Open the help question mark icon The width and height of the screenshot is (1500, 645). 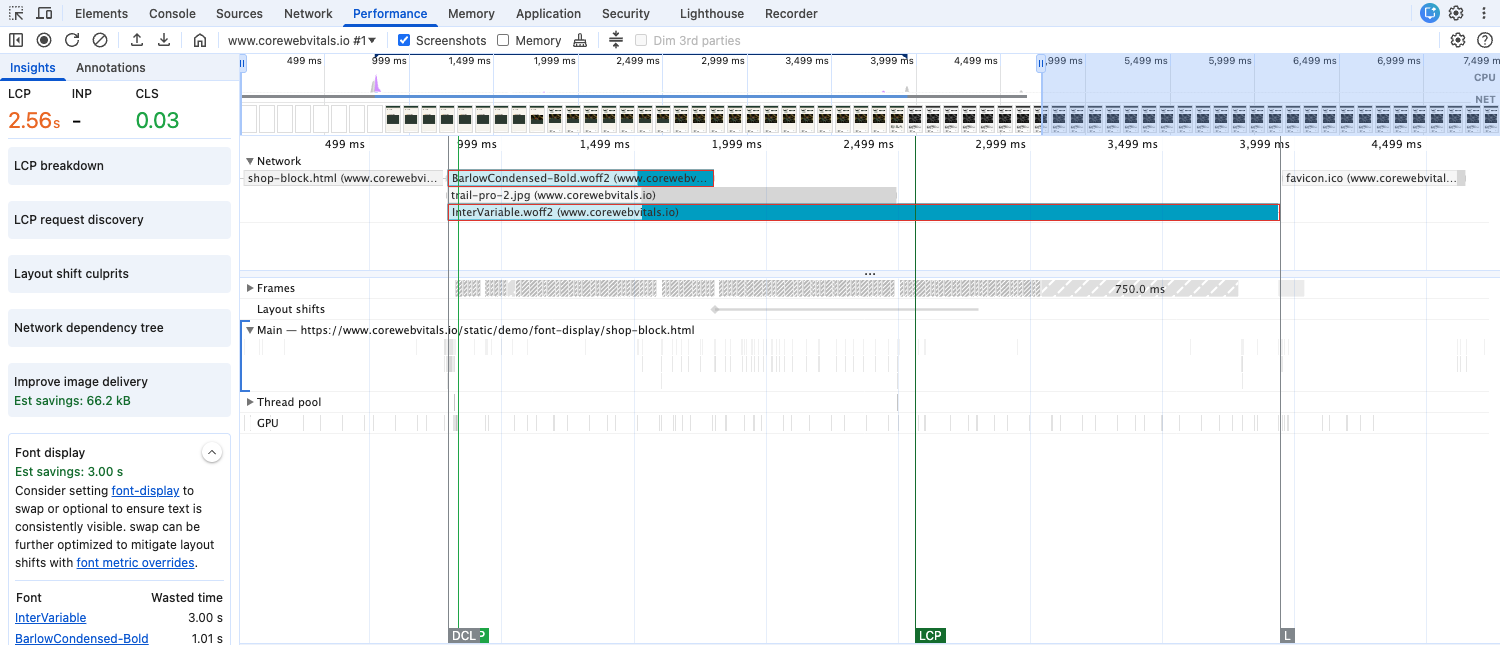point(1485,40)
